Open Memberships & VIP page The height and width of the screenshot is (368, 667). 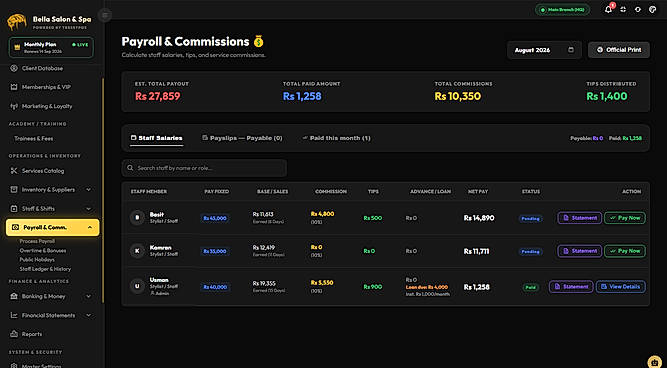(x=46, y=87)
